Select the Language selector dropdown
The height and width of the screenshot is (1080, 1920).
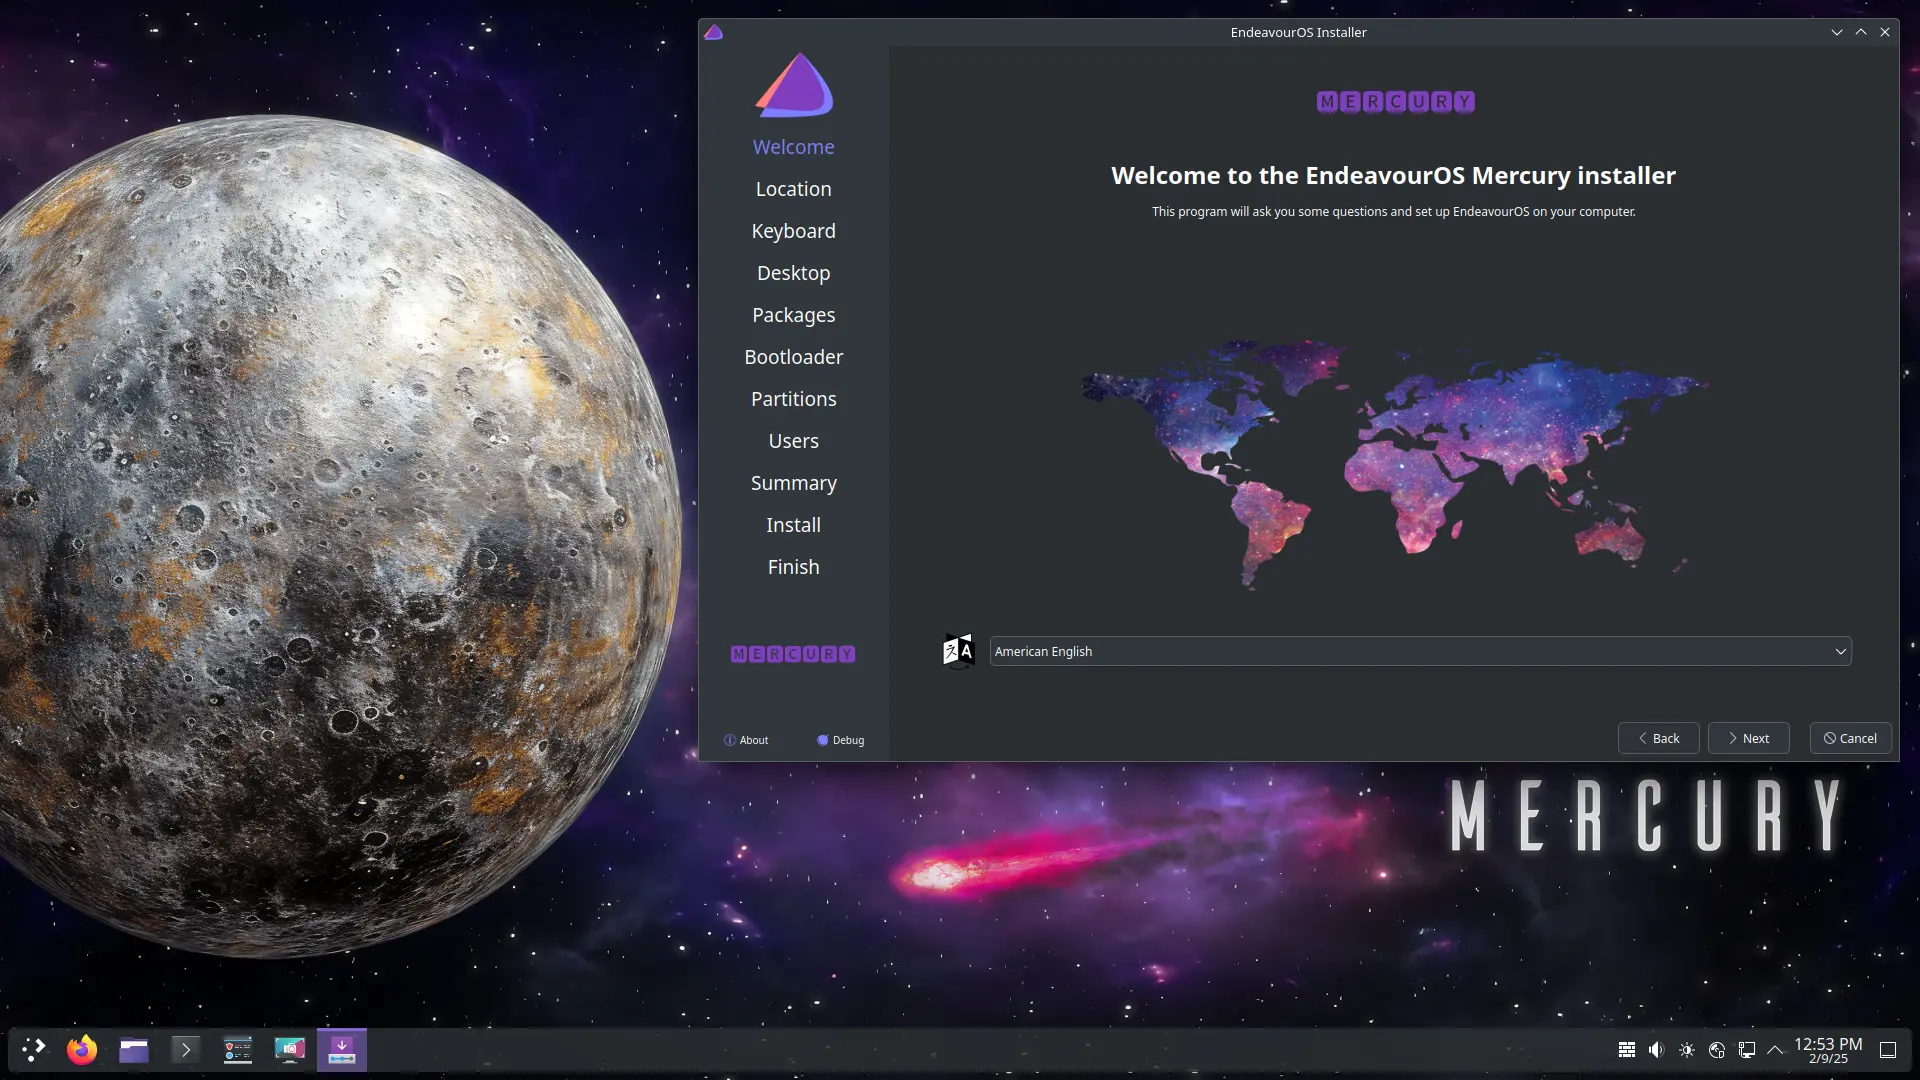(1419, 650)
